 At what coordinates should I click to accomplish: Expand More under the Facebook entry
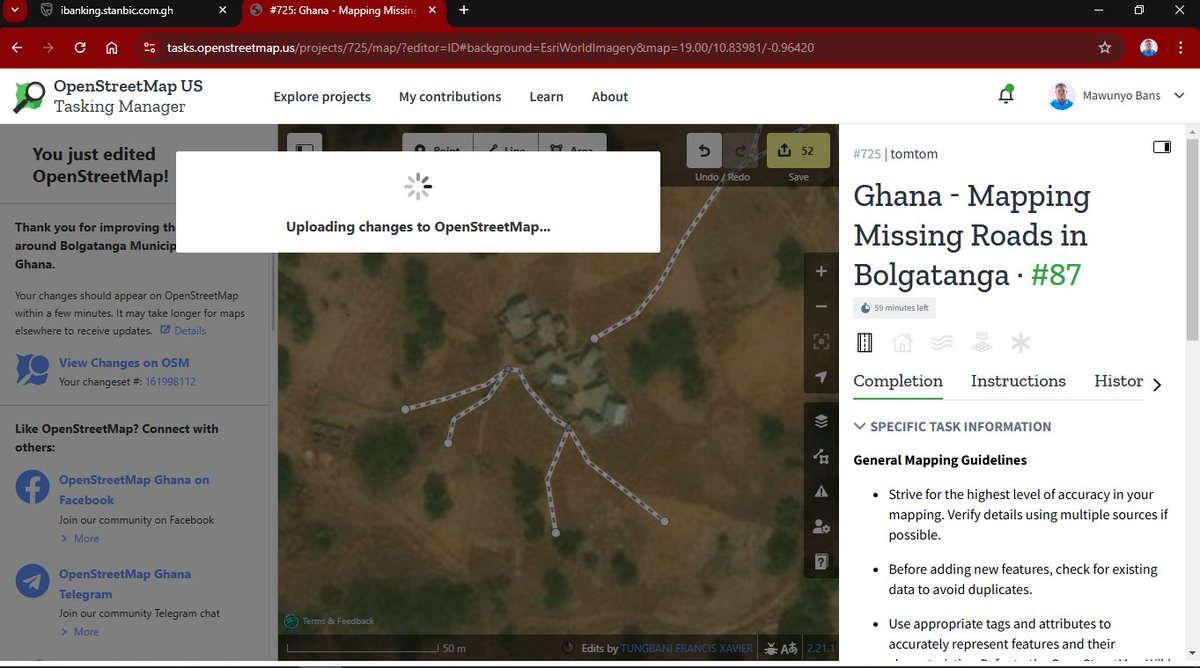(x=79, y=538)
